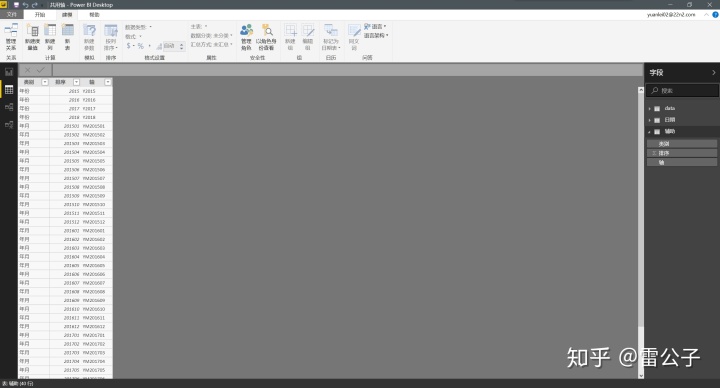Expand the 日期 table in Fields pane

tap(649, 120)
